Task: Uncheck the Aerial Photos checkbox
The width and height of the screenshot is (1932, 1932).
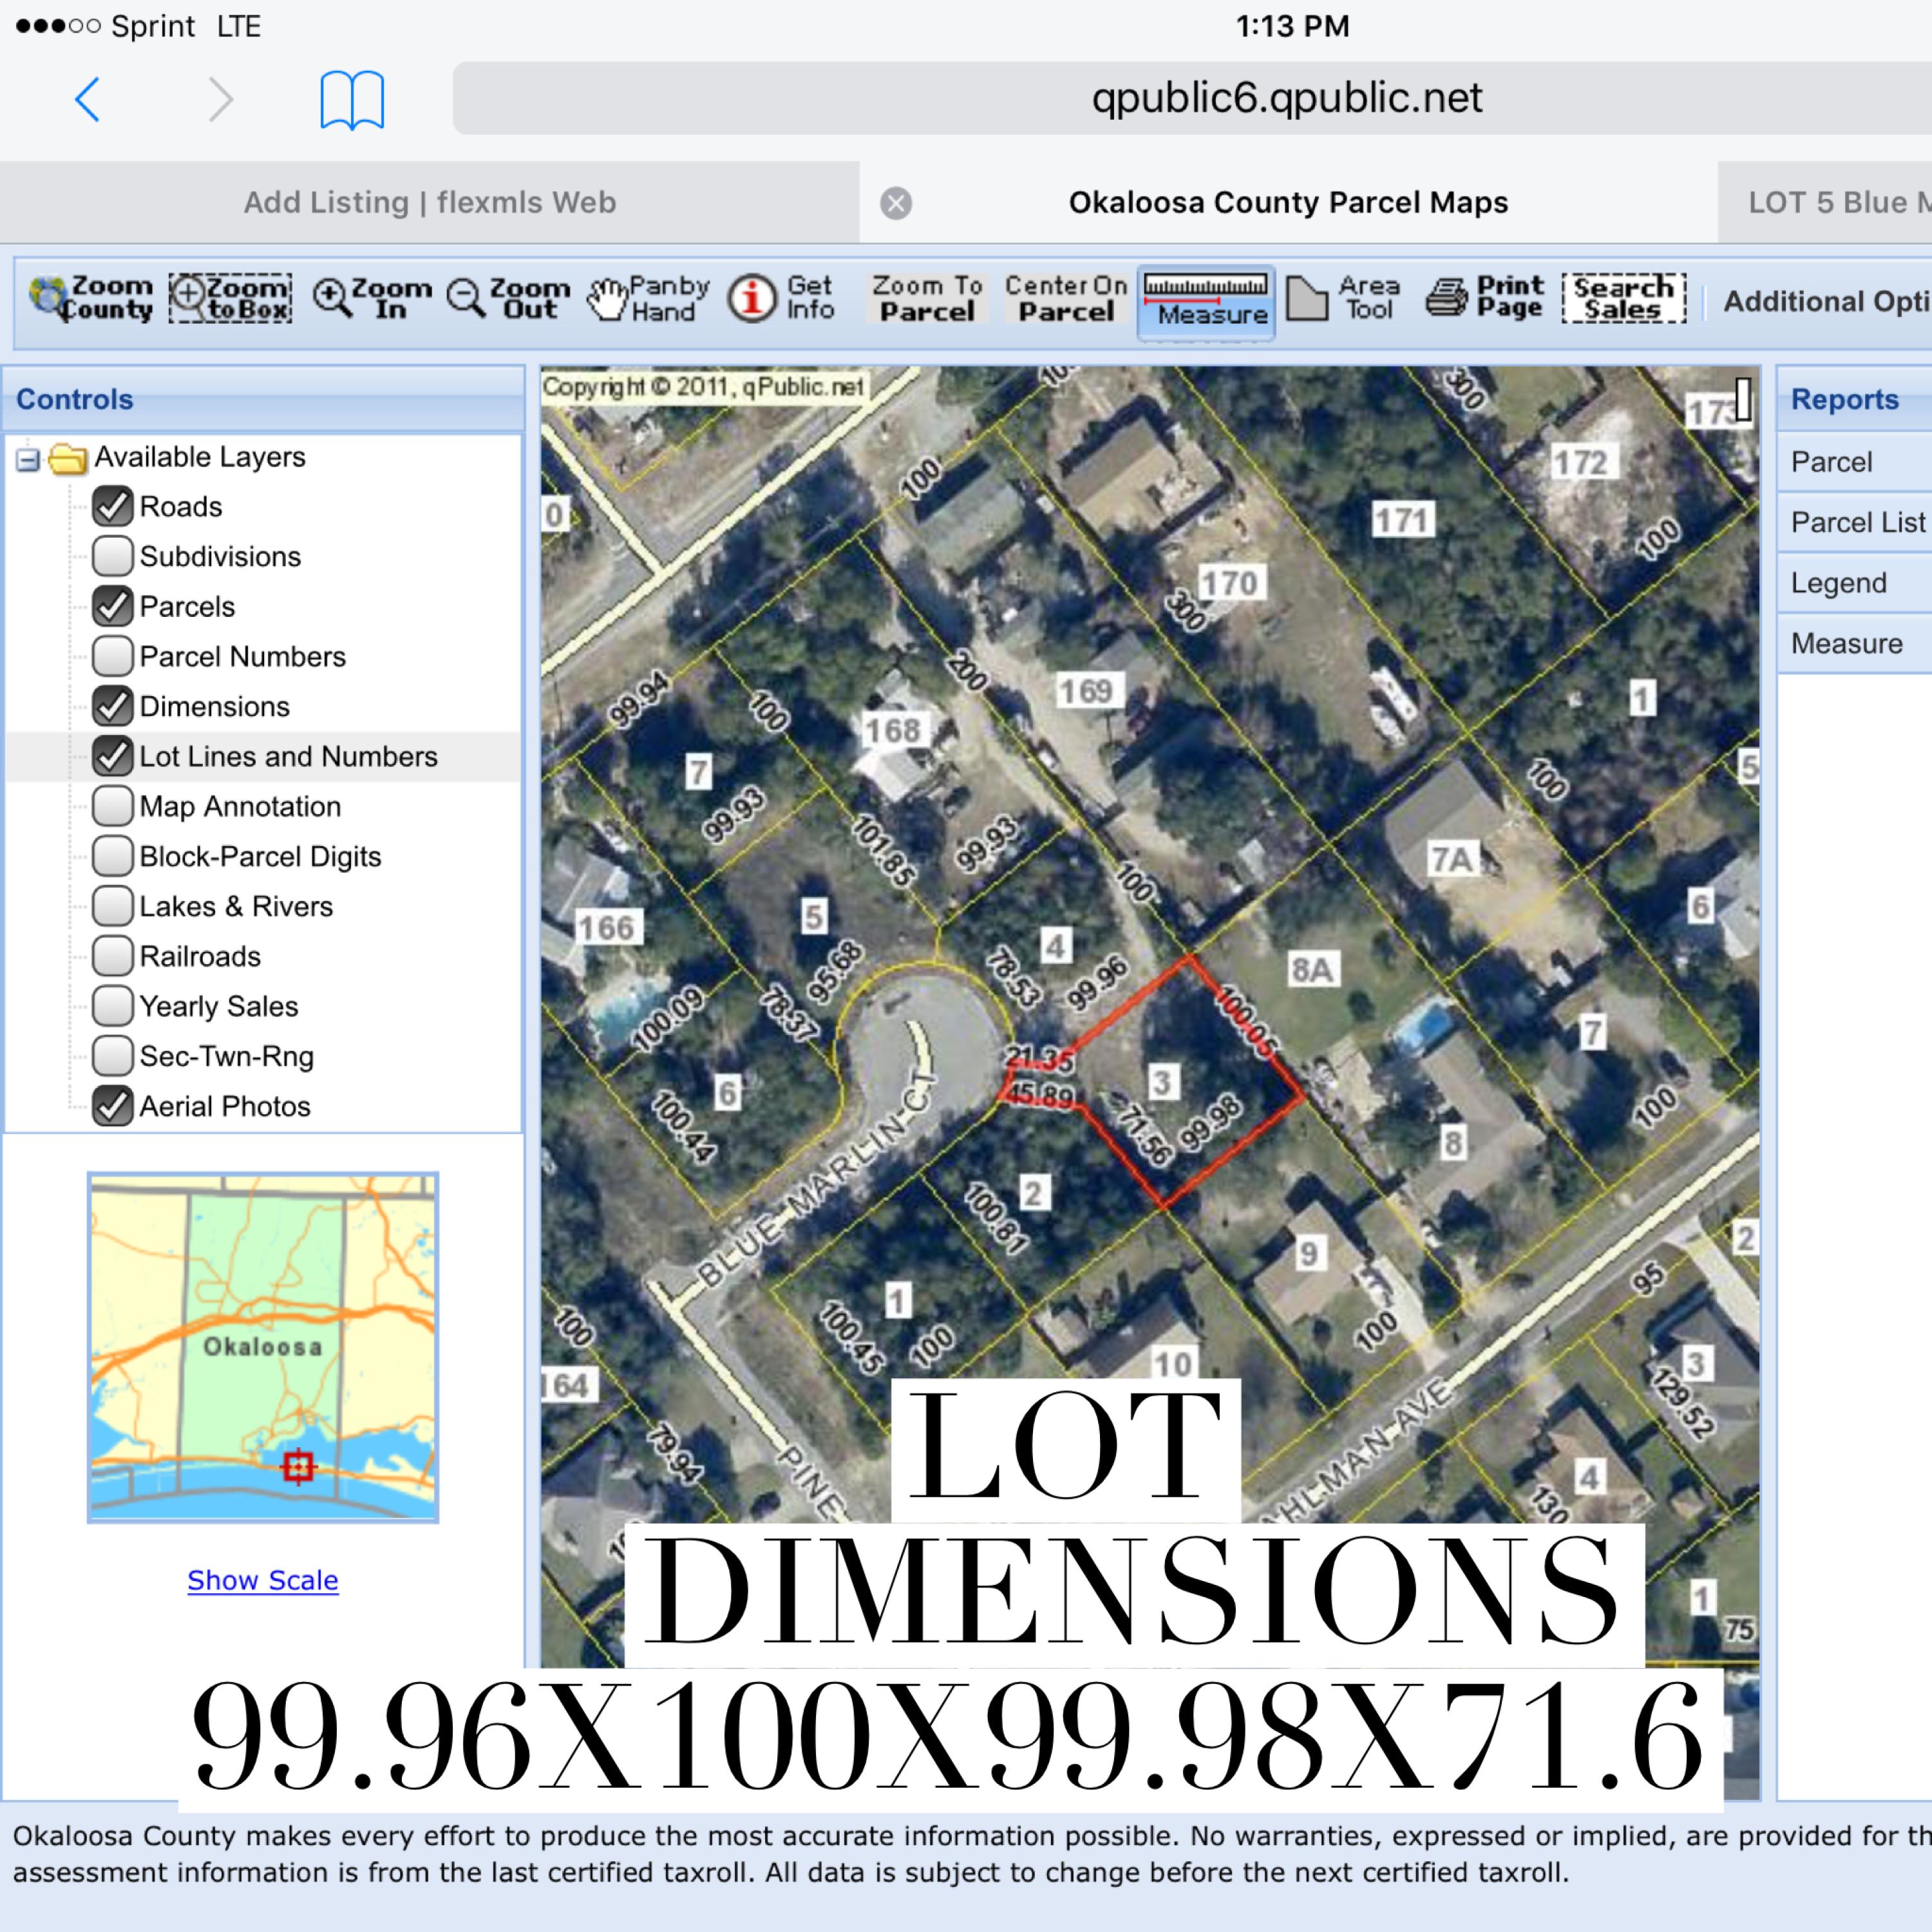Action: point(113,1106)
